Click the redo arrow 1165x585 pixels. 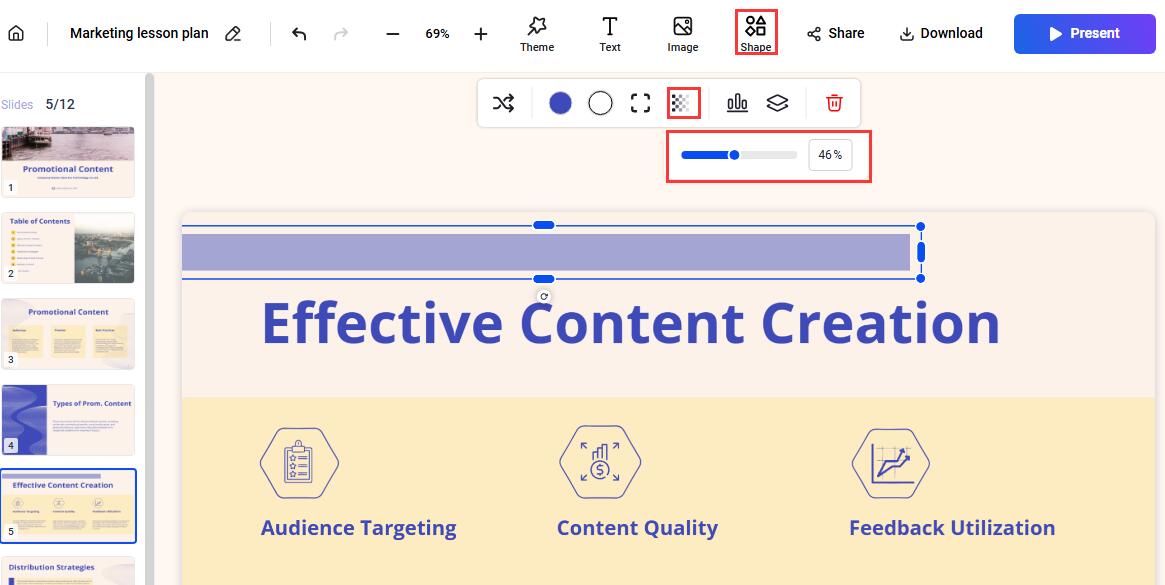(x=341, y=33)
